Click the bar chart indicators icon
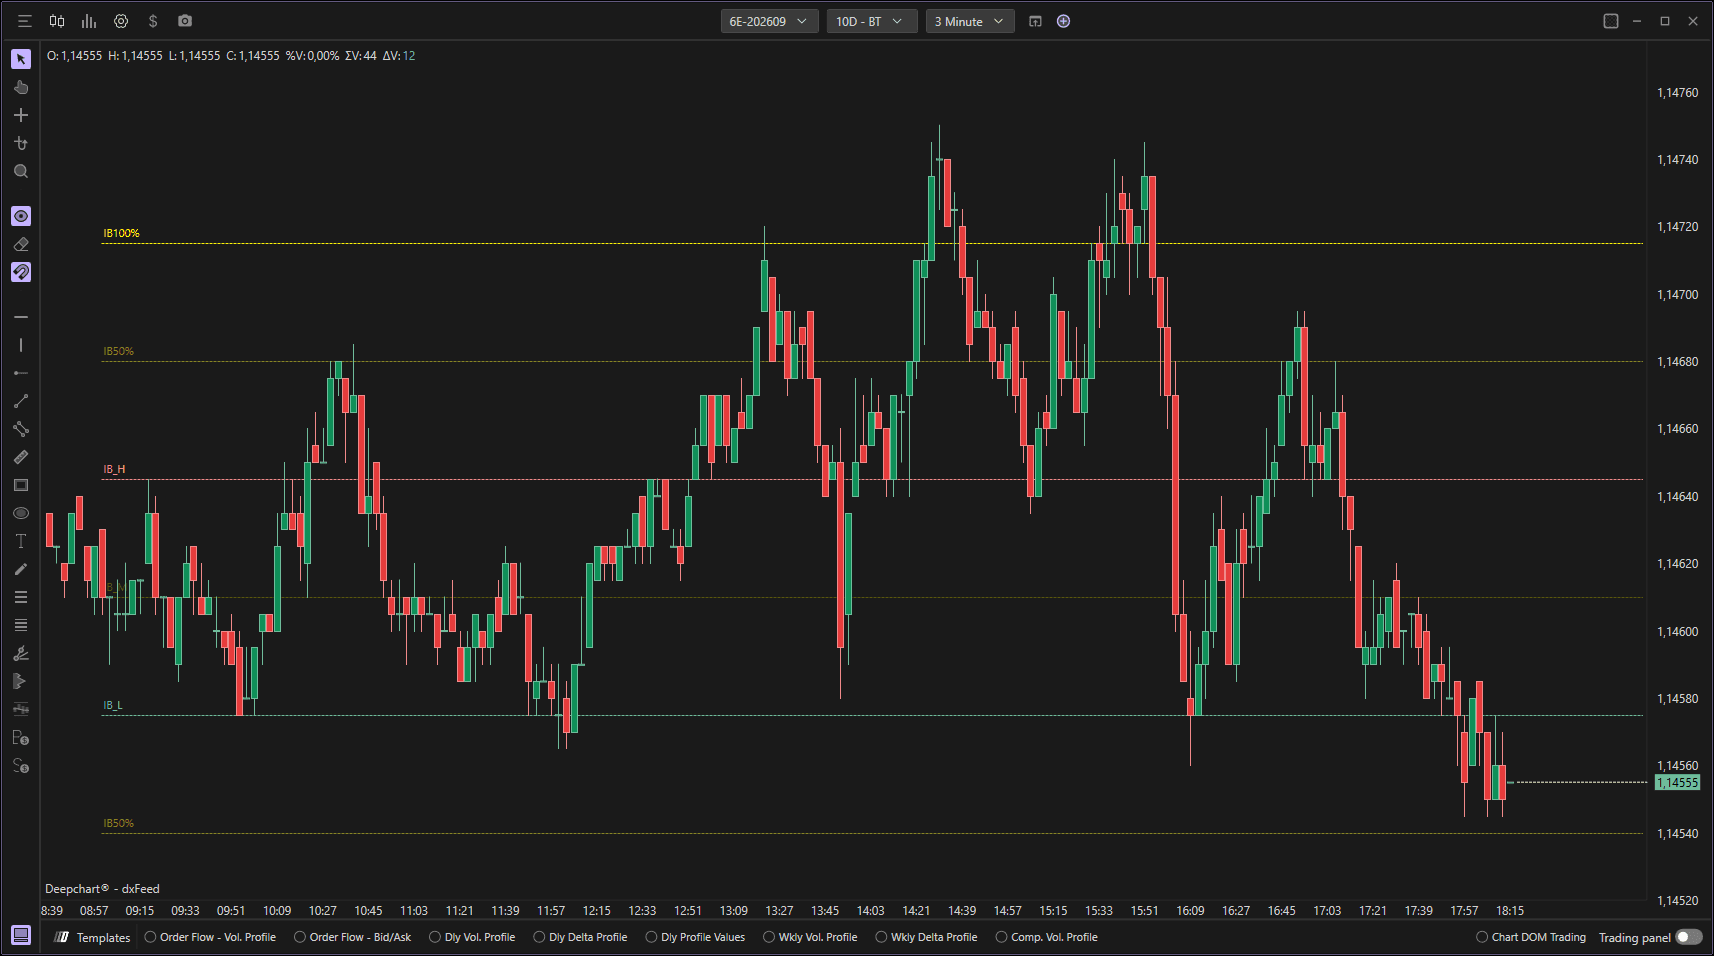 89,21
